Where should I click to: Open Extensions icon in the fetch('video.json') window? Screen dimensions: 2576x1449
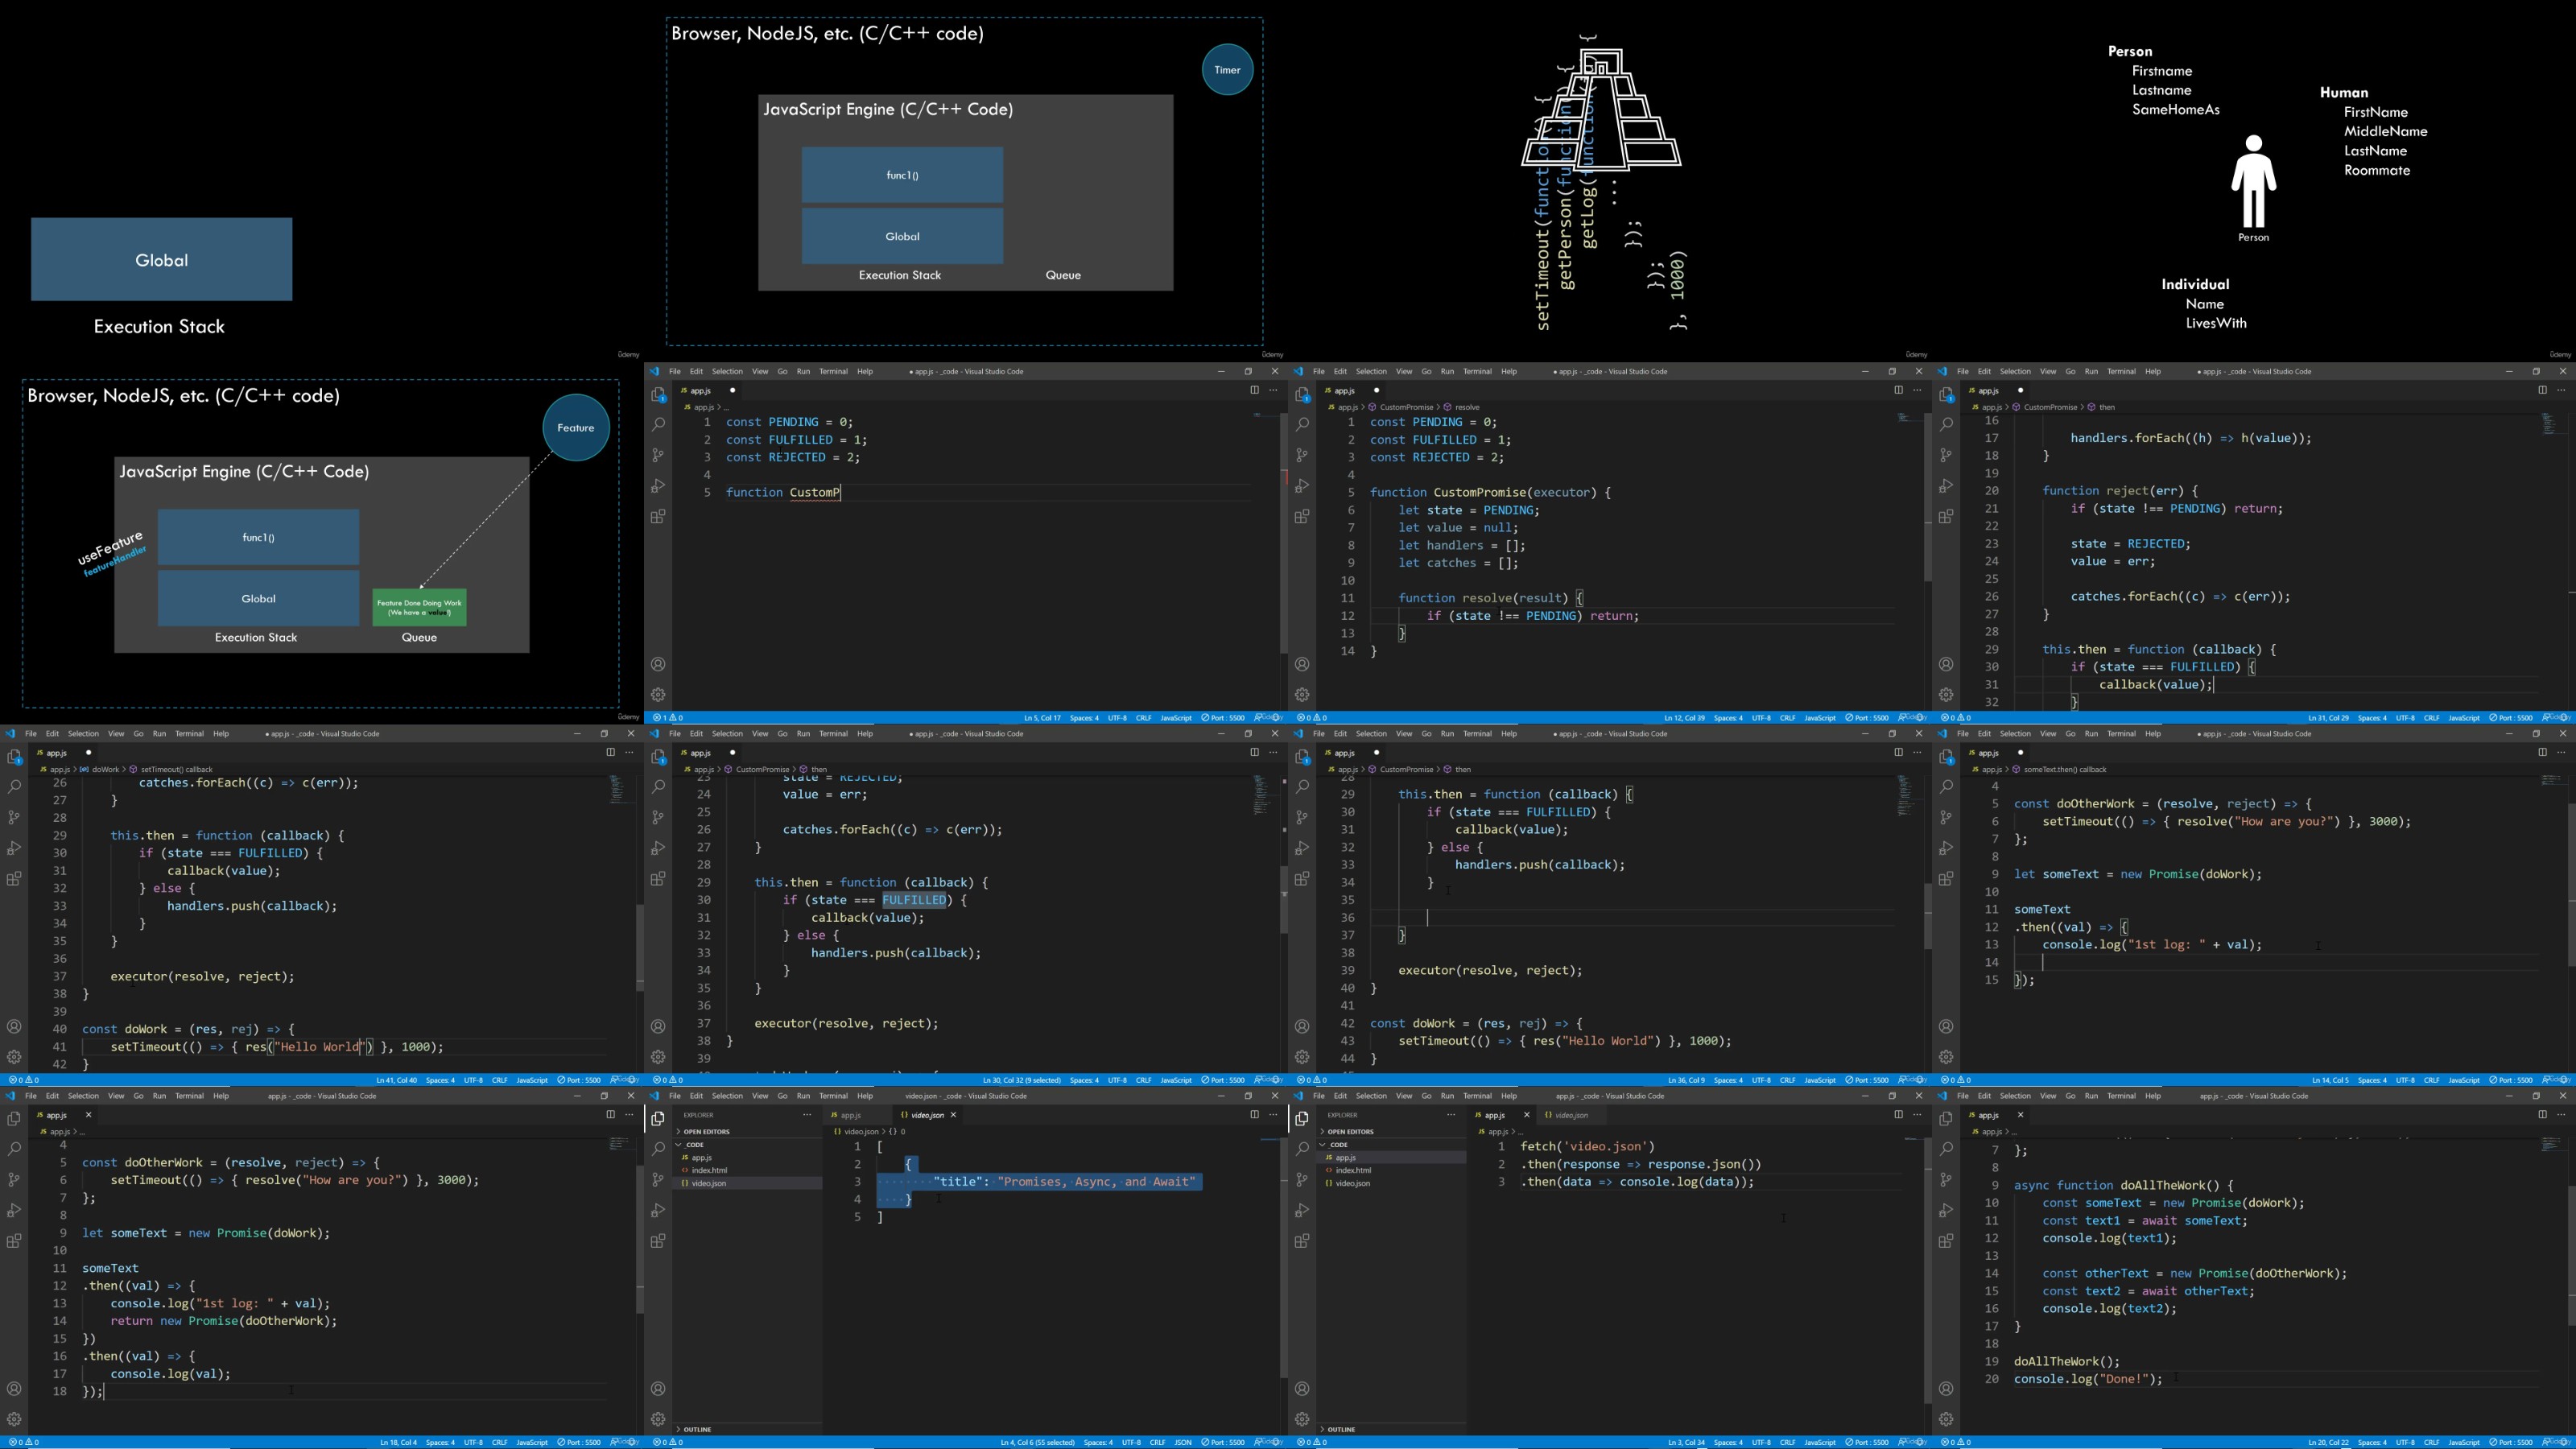[1302, 1241]
